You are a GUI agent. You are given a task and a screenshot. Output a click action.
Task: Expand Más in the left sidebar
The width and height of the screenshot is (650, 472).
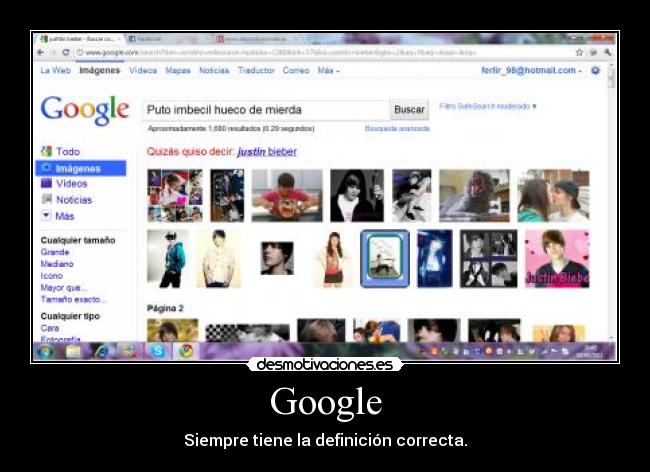click(x=58, y=216)
